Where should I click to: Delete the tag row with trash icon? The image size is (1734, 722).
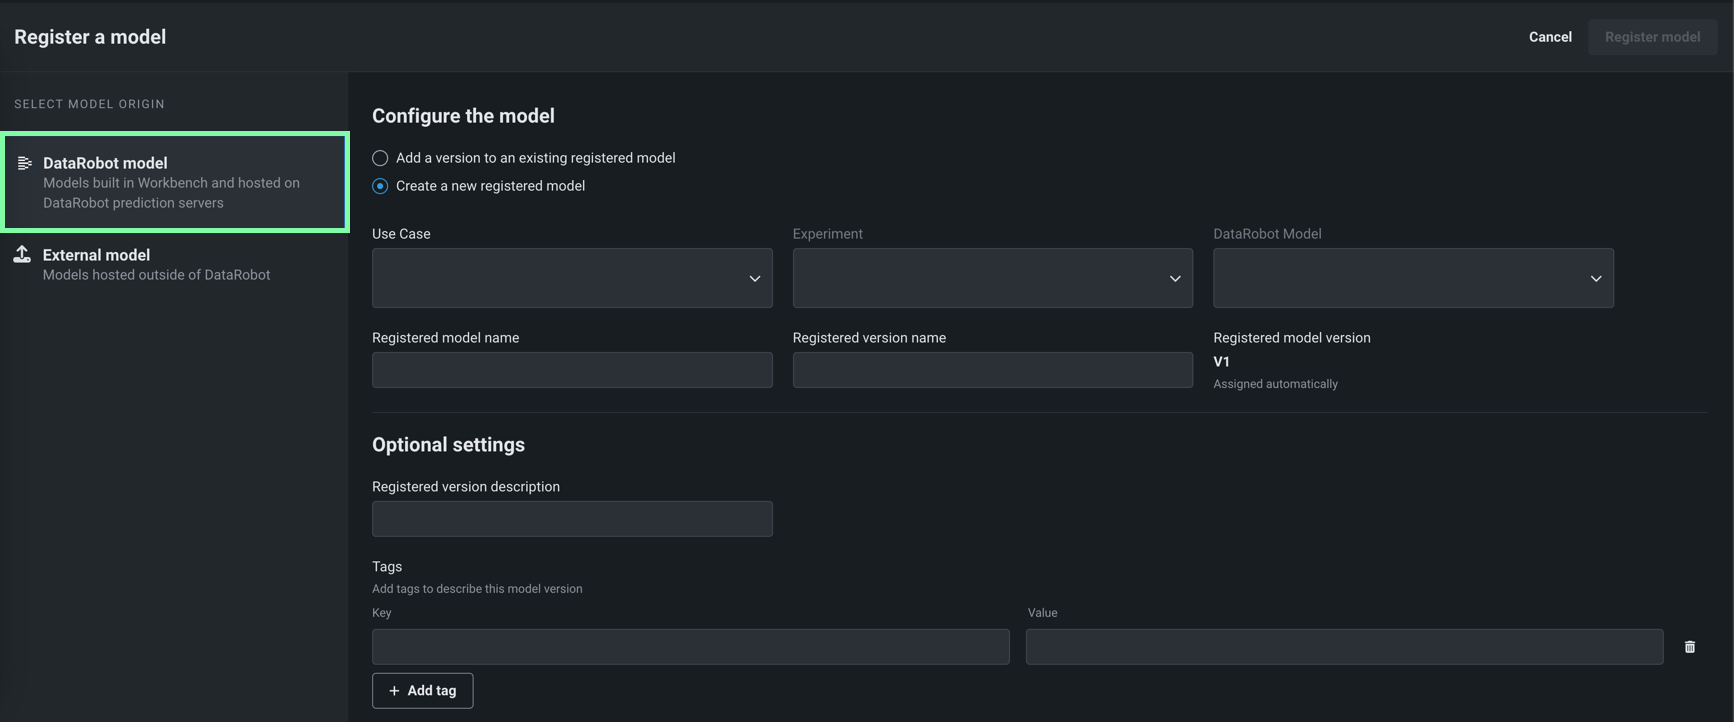tap(1689, 647)
